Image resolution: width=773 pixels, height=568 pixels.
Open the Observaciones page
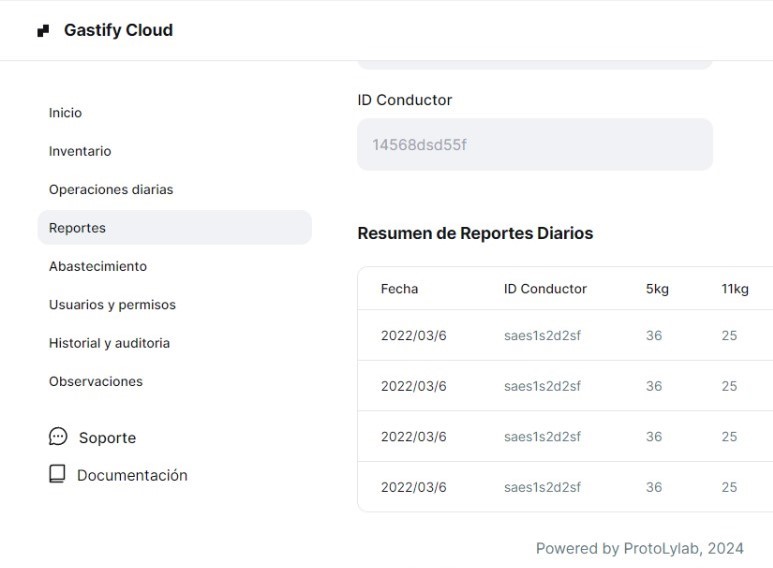tap(96, 381)
